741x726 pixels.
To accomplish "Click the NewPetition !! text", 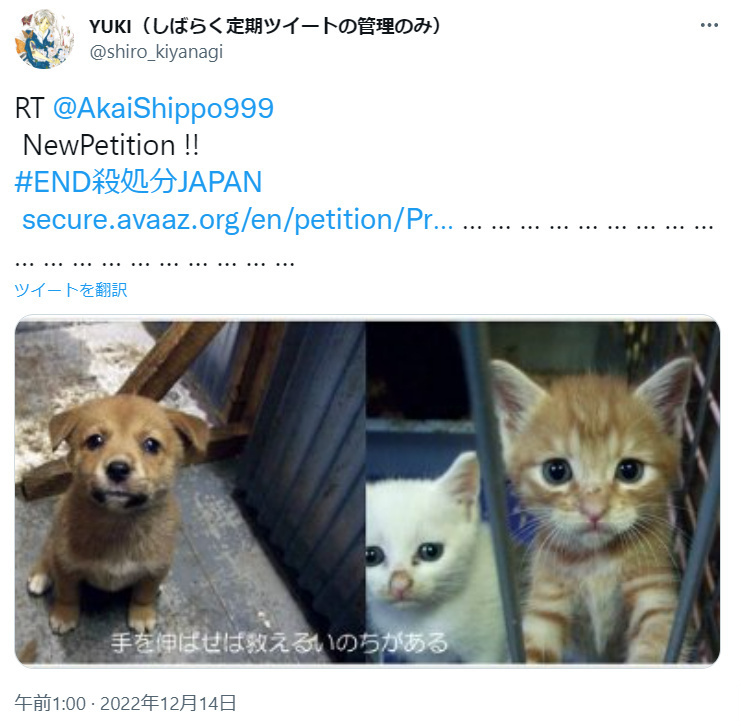I will pyautogui.click(x=111, y=145).
